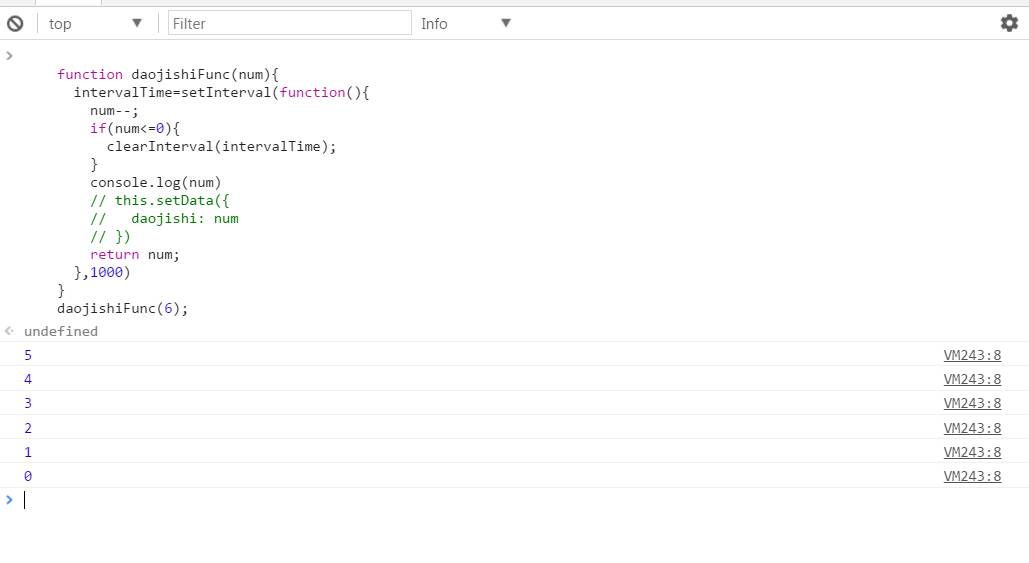The image size is (1029, 563).
Task: Click the clearInterval(intervalTime); code line
Action: pyautogui.click(x=221, y=146)
